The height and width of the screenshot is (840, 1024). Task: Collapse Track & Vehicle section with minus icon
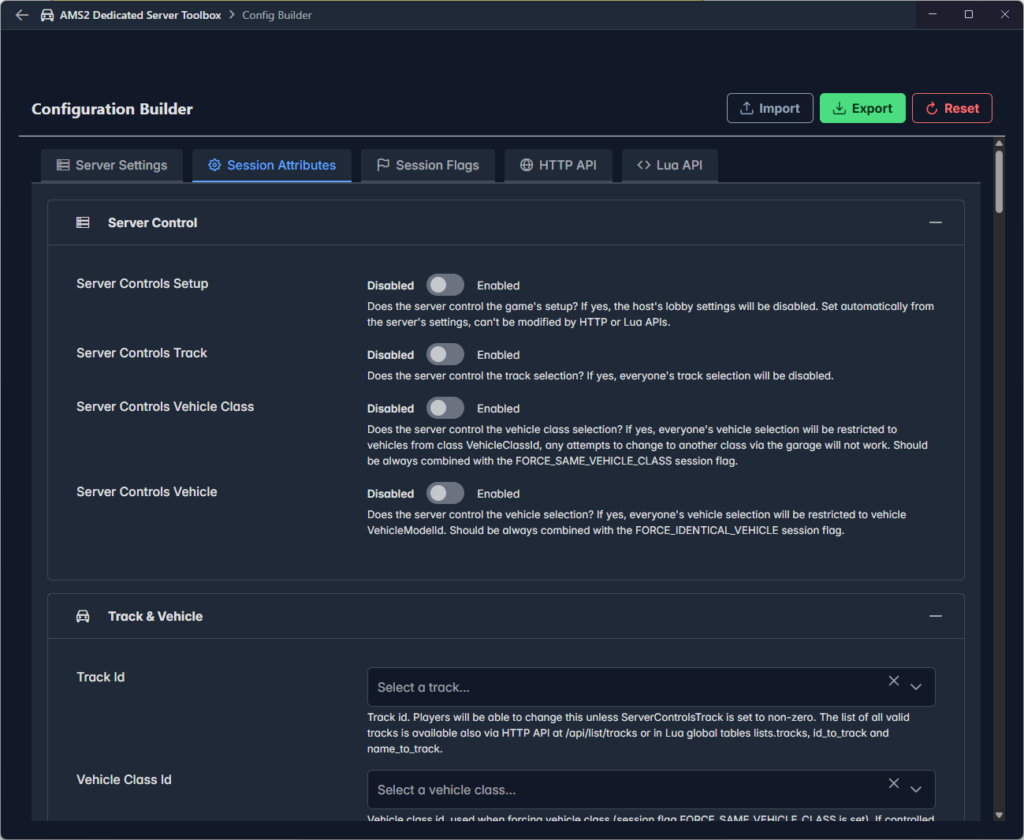coord(935,617)
